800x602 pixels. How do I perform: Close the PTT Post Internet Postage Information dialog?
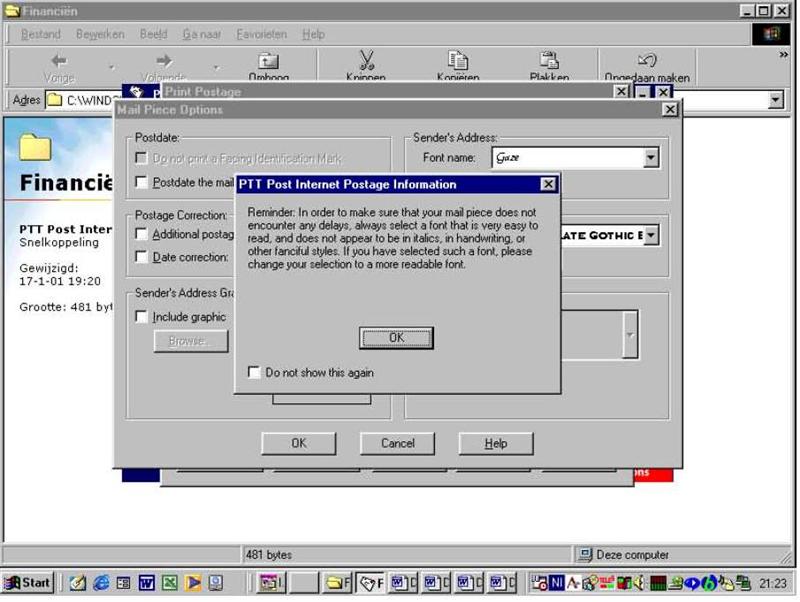[548, 184]
